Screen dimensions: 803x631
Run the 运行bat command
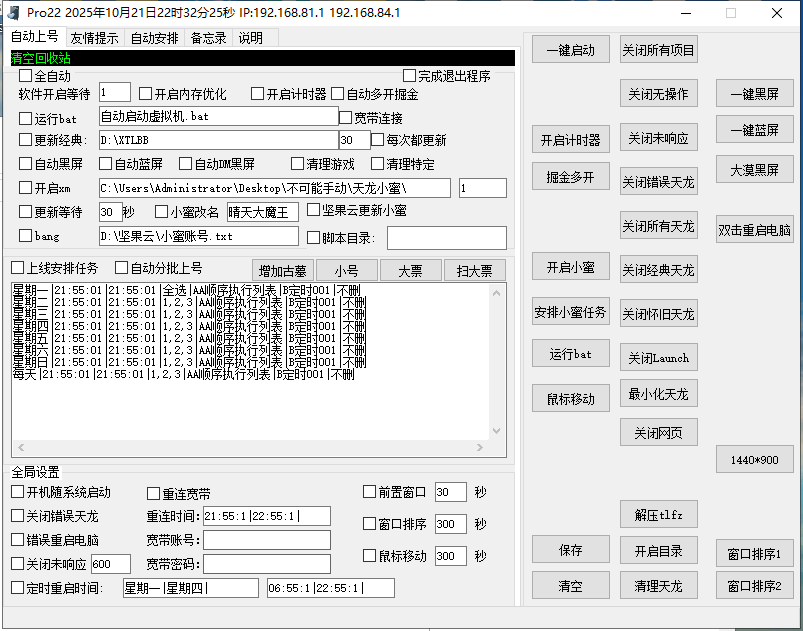coord(570,353)
